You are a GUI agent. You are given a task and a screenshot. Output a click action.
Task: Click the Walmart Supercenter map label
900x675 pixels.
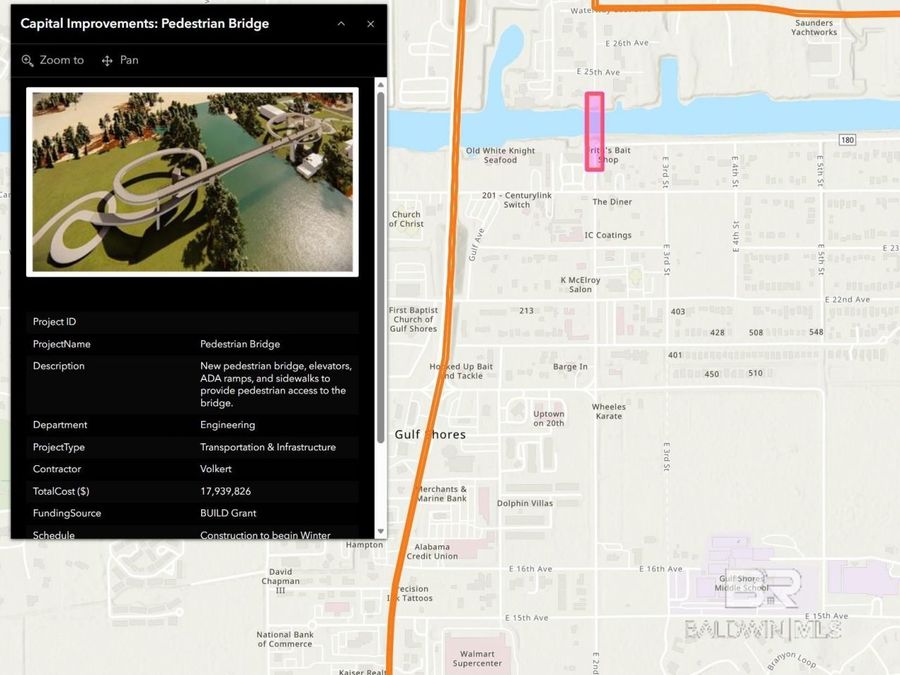(477, 658)
